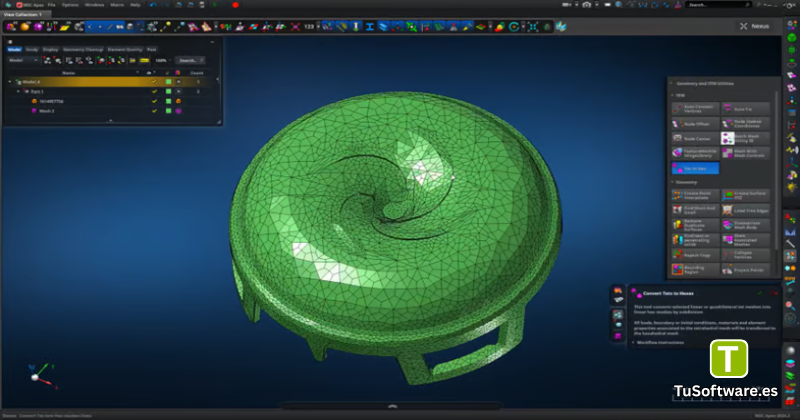
Task: Click the undo arrow icon
Action: tap(153, 5)
